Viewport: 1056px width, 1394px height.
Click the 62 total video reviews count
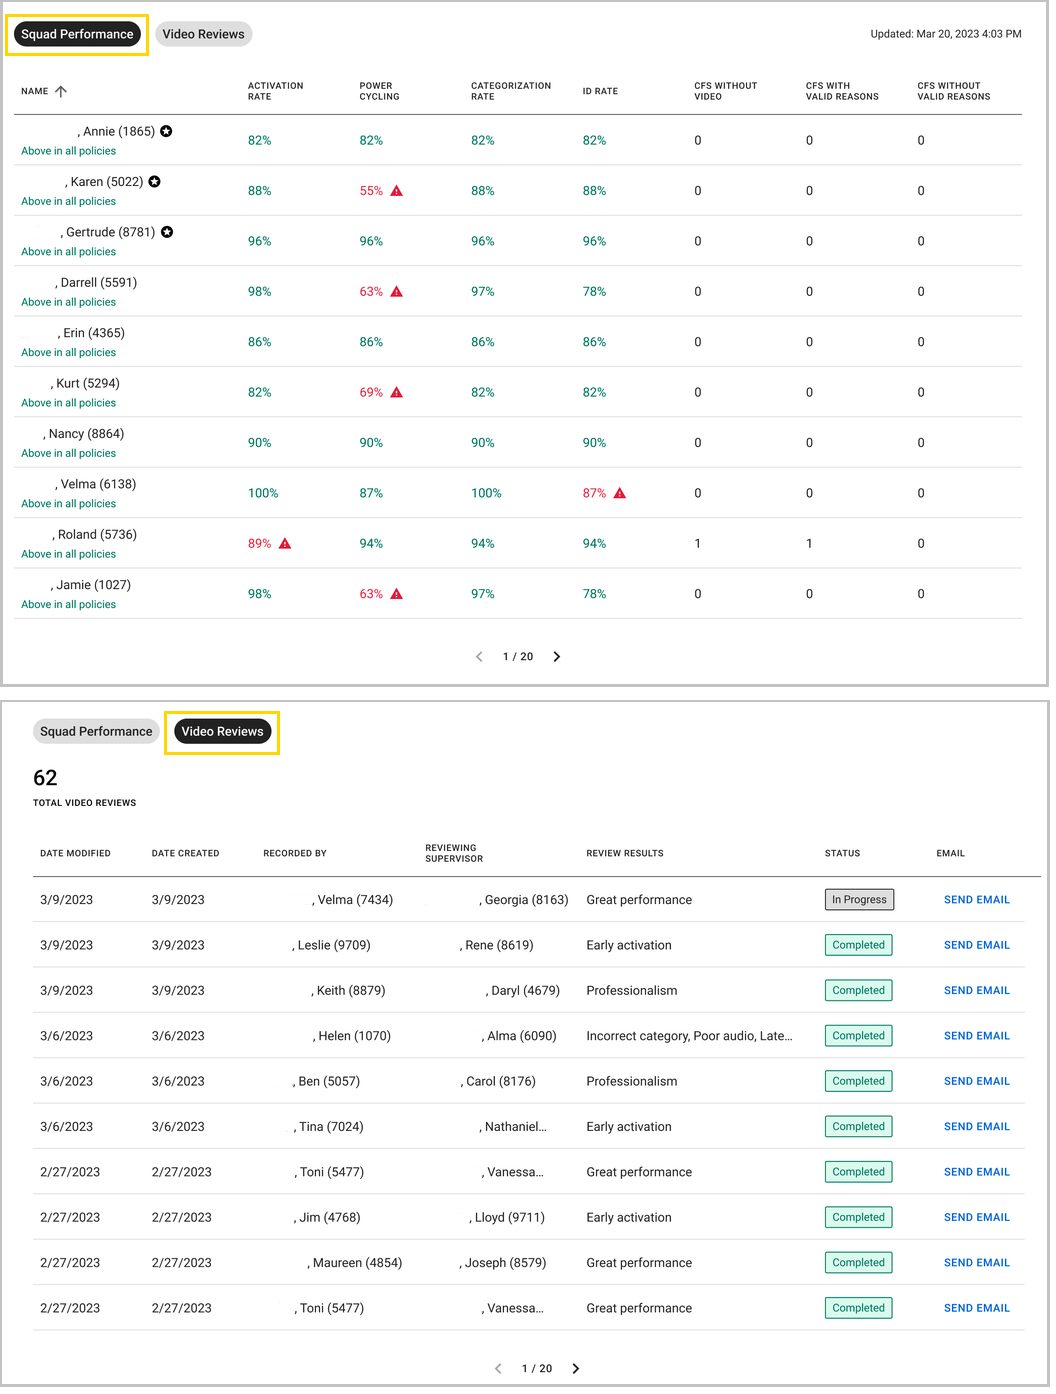pos(46,778)
